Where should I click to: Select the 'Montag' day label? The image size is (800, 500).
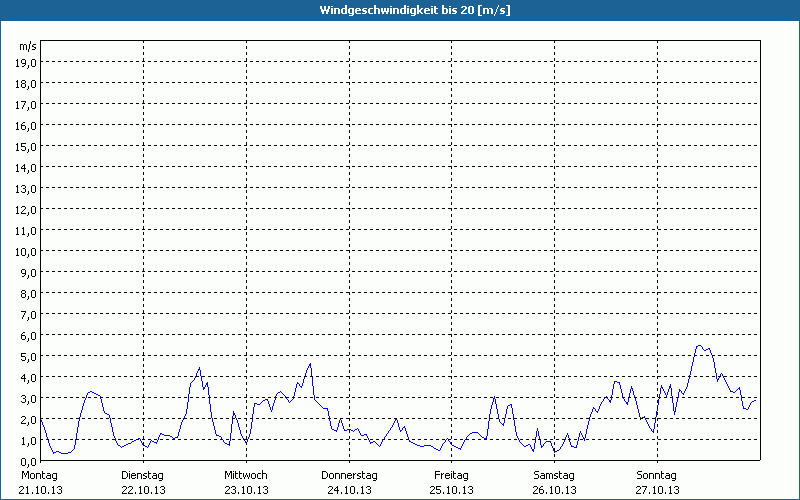click(39, 476)
